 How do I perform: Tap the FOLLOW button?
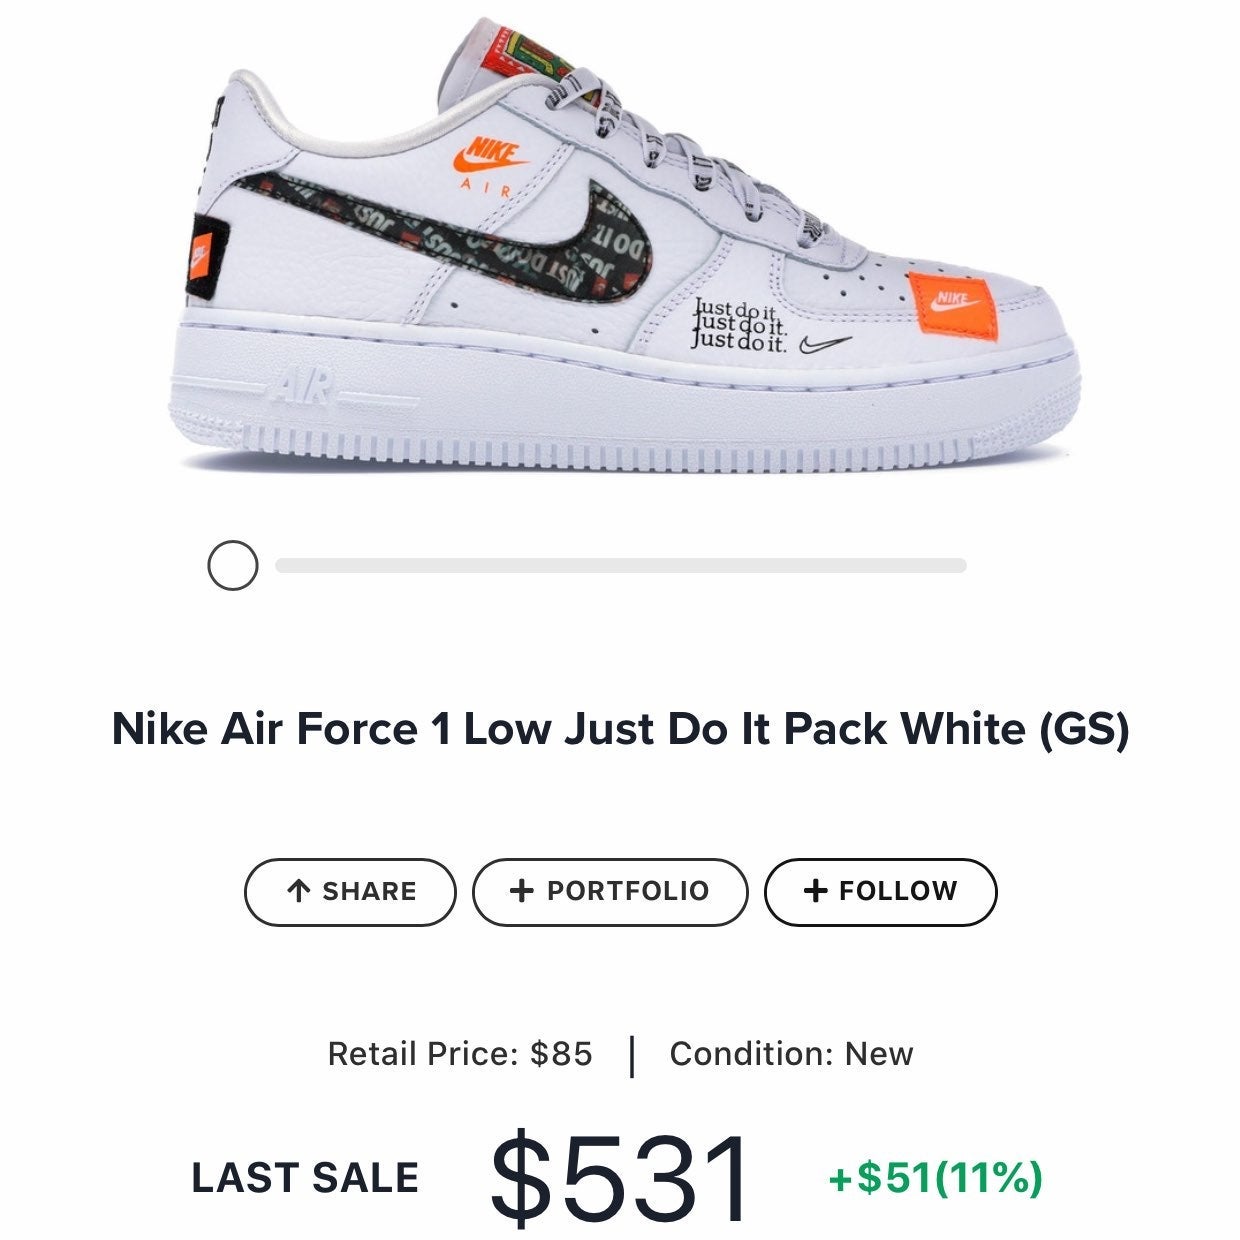[x=881, y=891]
